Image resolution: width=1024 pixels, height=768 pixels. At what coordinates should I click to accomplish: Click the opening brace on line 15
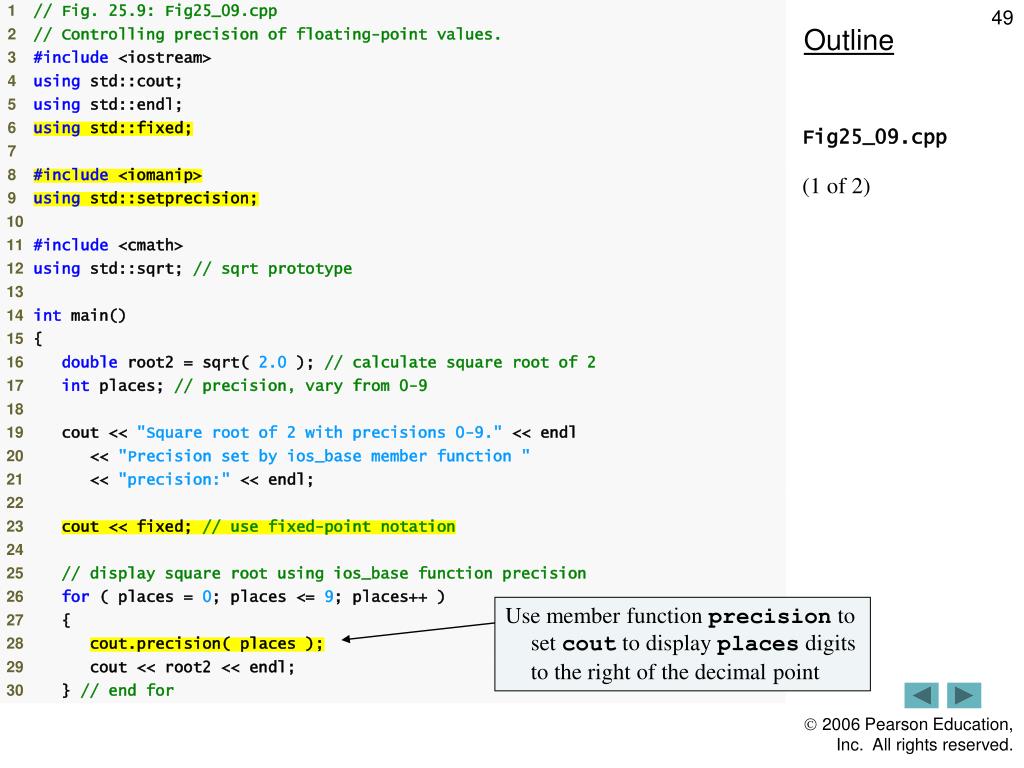click(38, 339)
